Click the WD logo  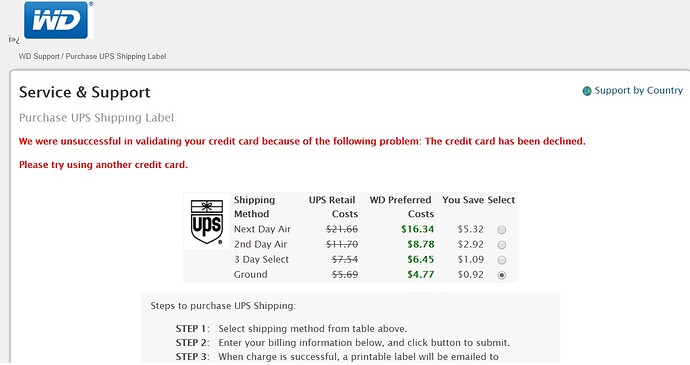pyautogui.click(x=58, y=20)
